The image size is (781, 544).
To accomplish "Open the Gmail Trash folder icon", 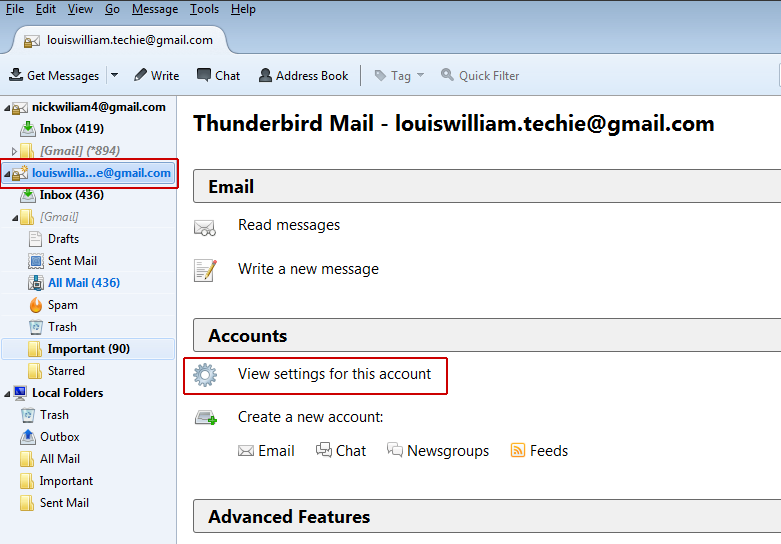I will click(x=35, y=327).
